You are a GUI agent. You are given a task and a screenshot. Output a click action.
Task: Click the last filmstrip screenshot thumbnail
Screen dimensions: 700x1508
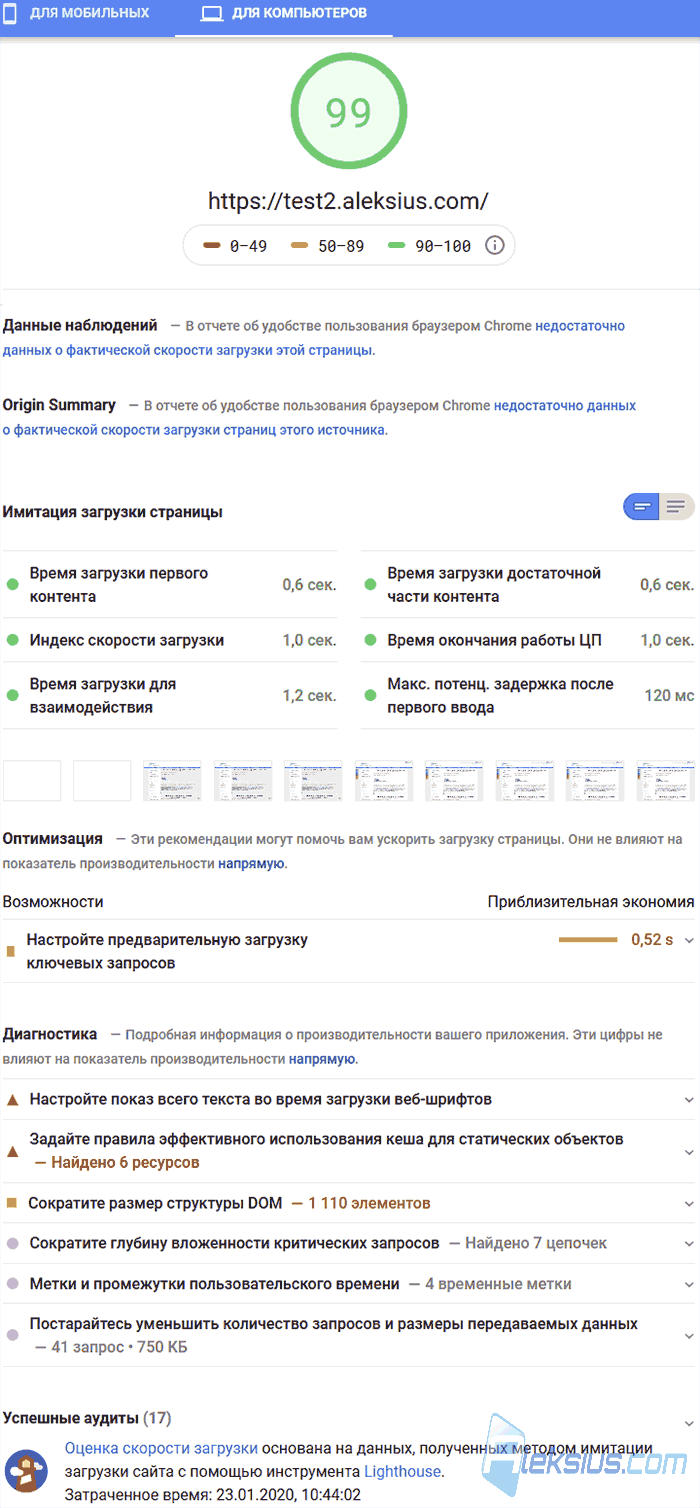[666, 781]
